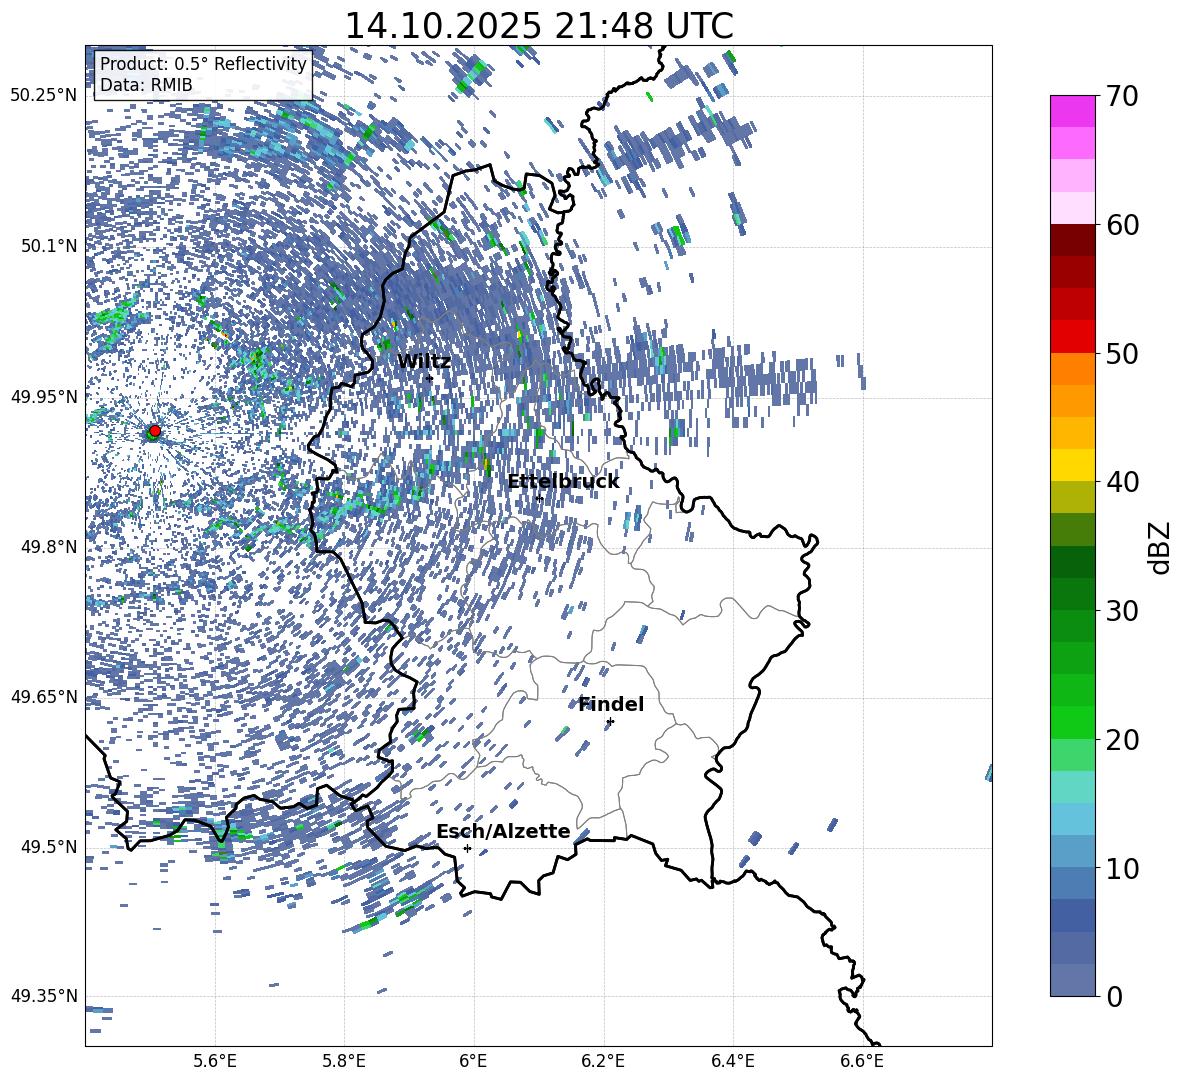Click the 6.4°E longitude label

732,1061
